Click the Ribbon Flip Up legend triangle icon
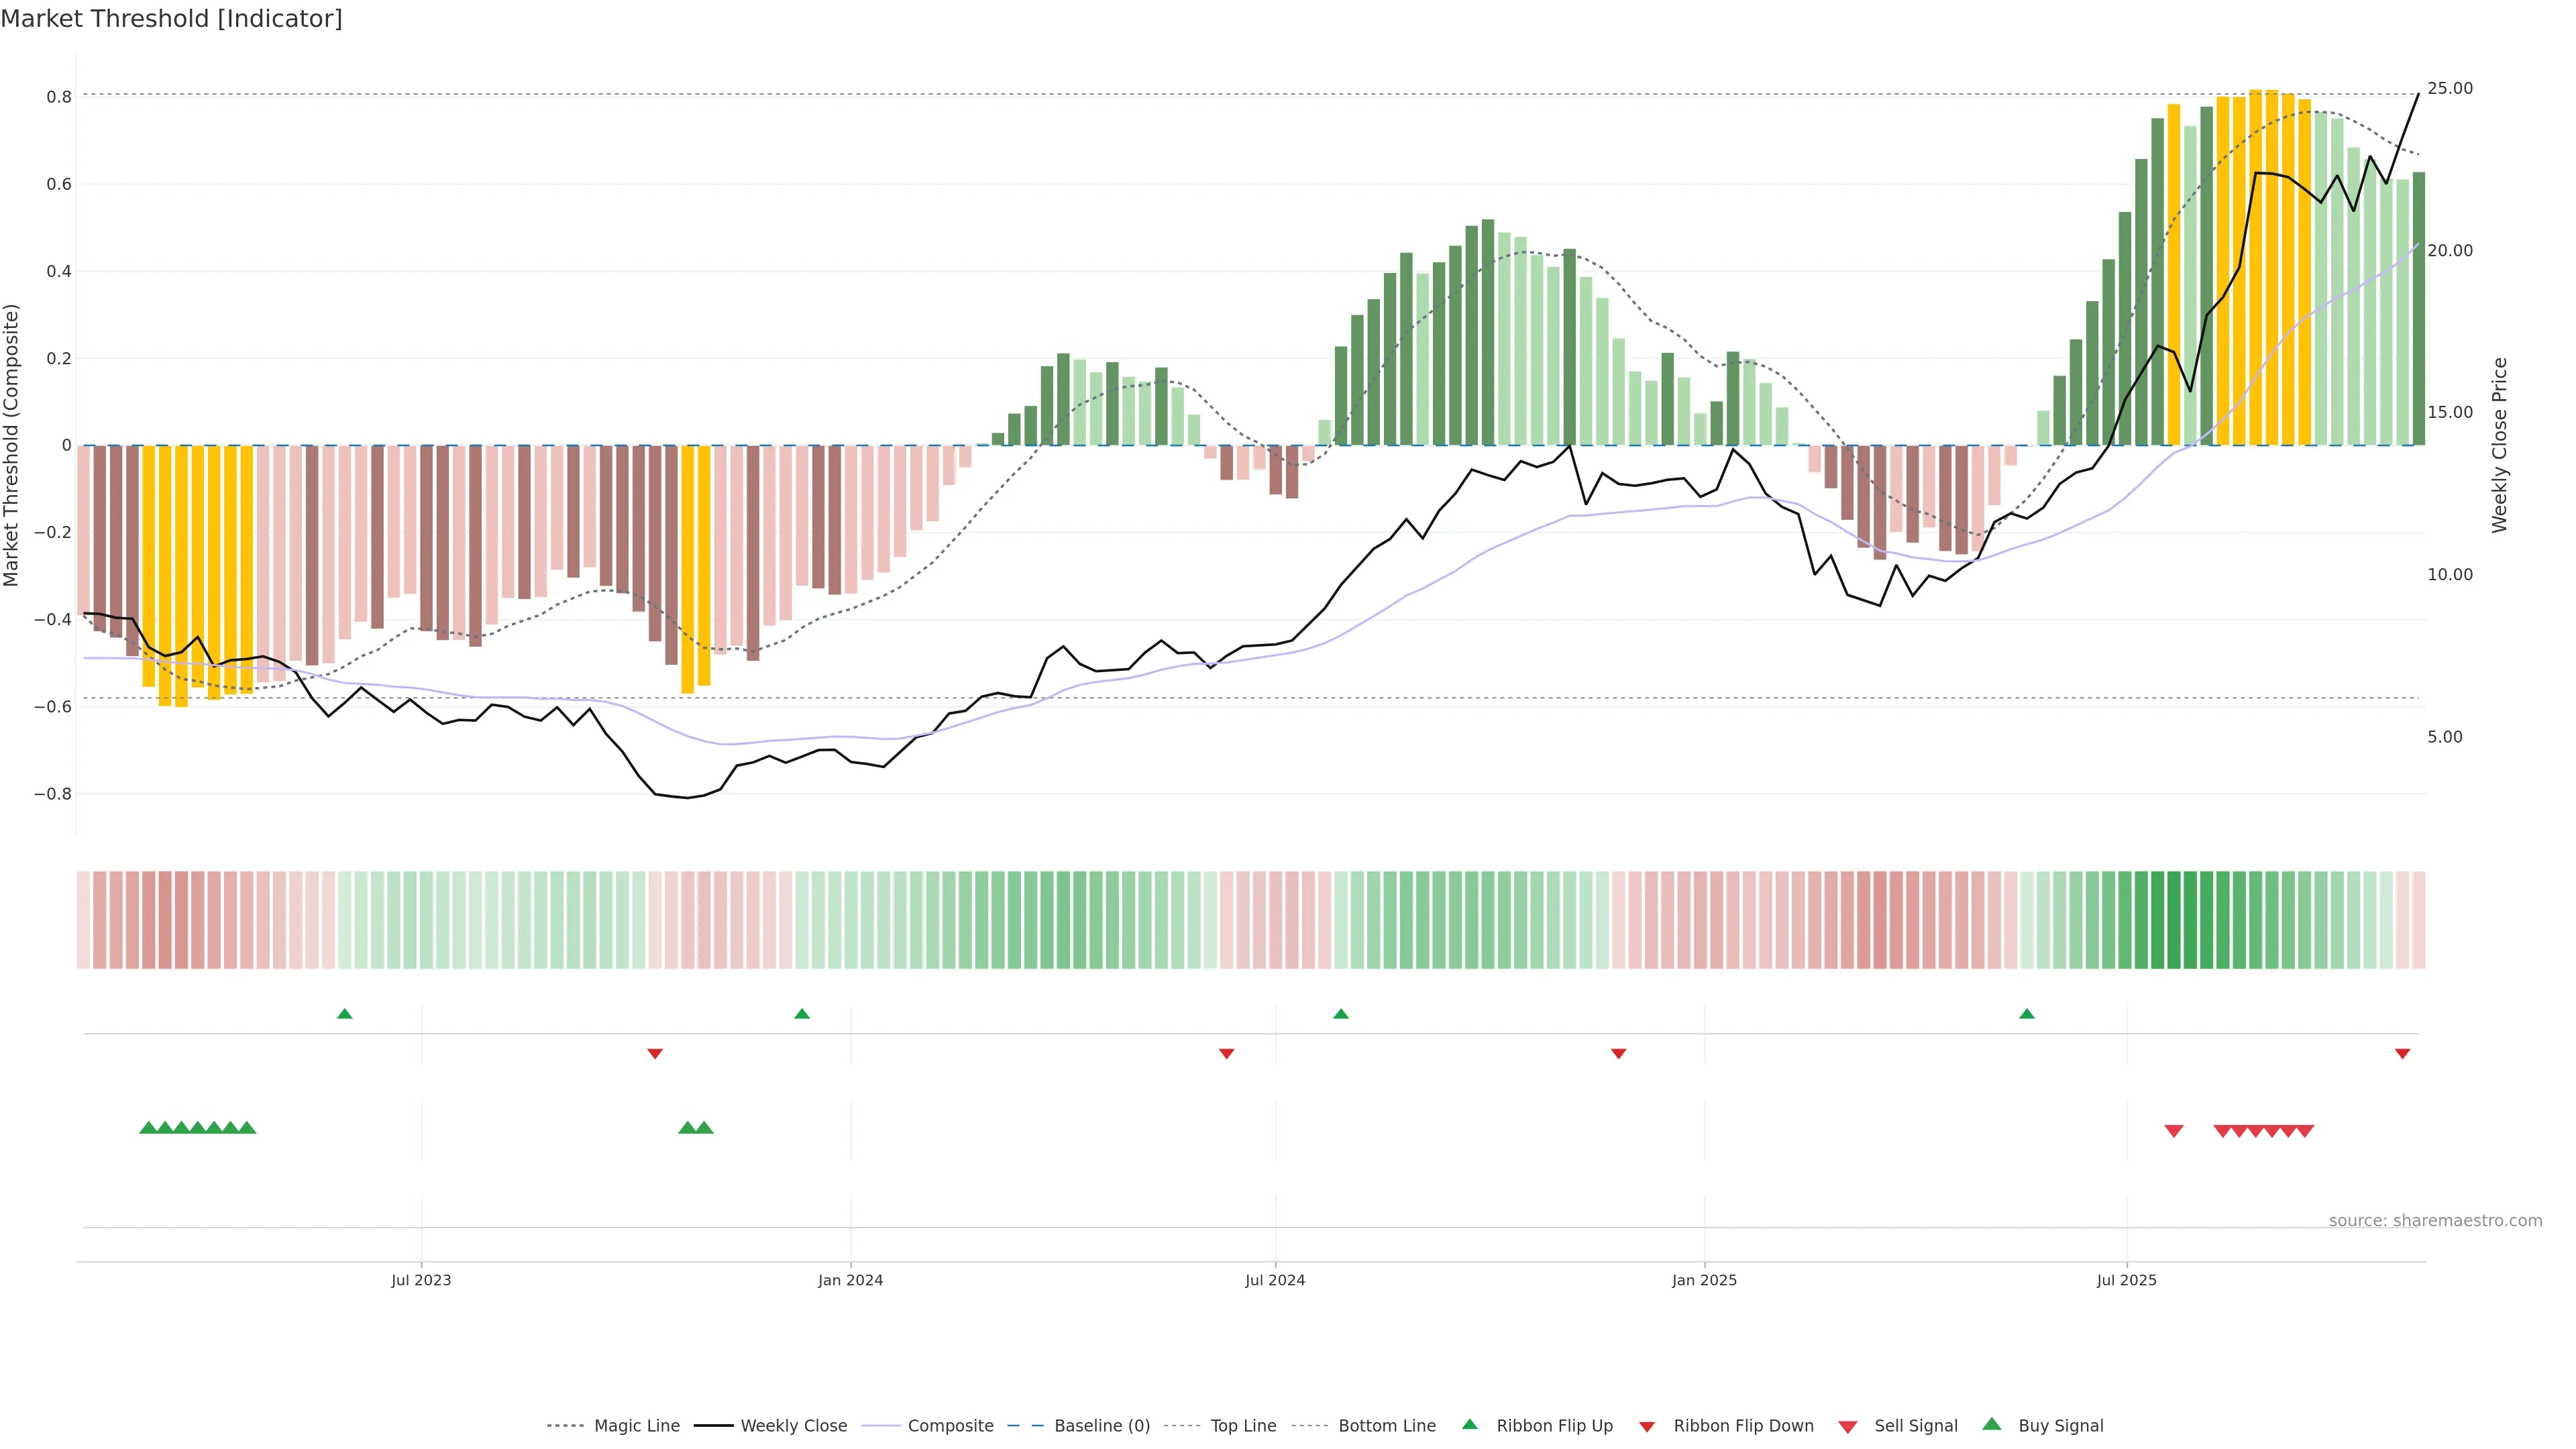Viewport: 2576px width, 1449px height. point(1469,1424)
